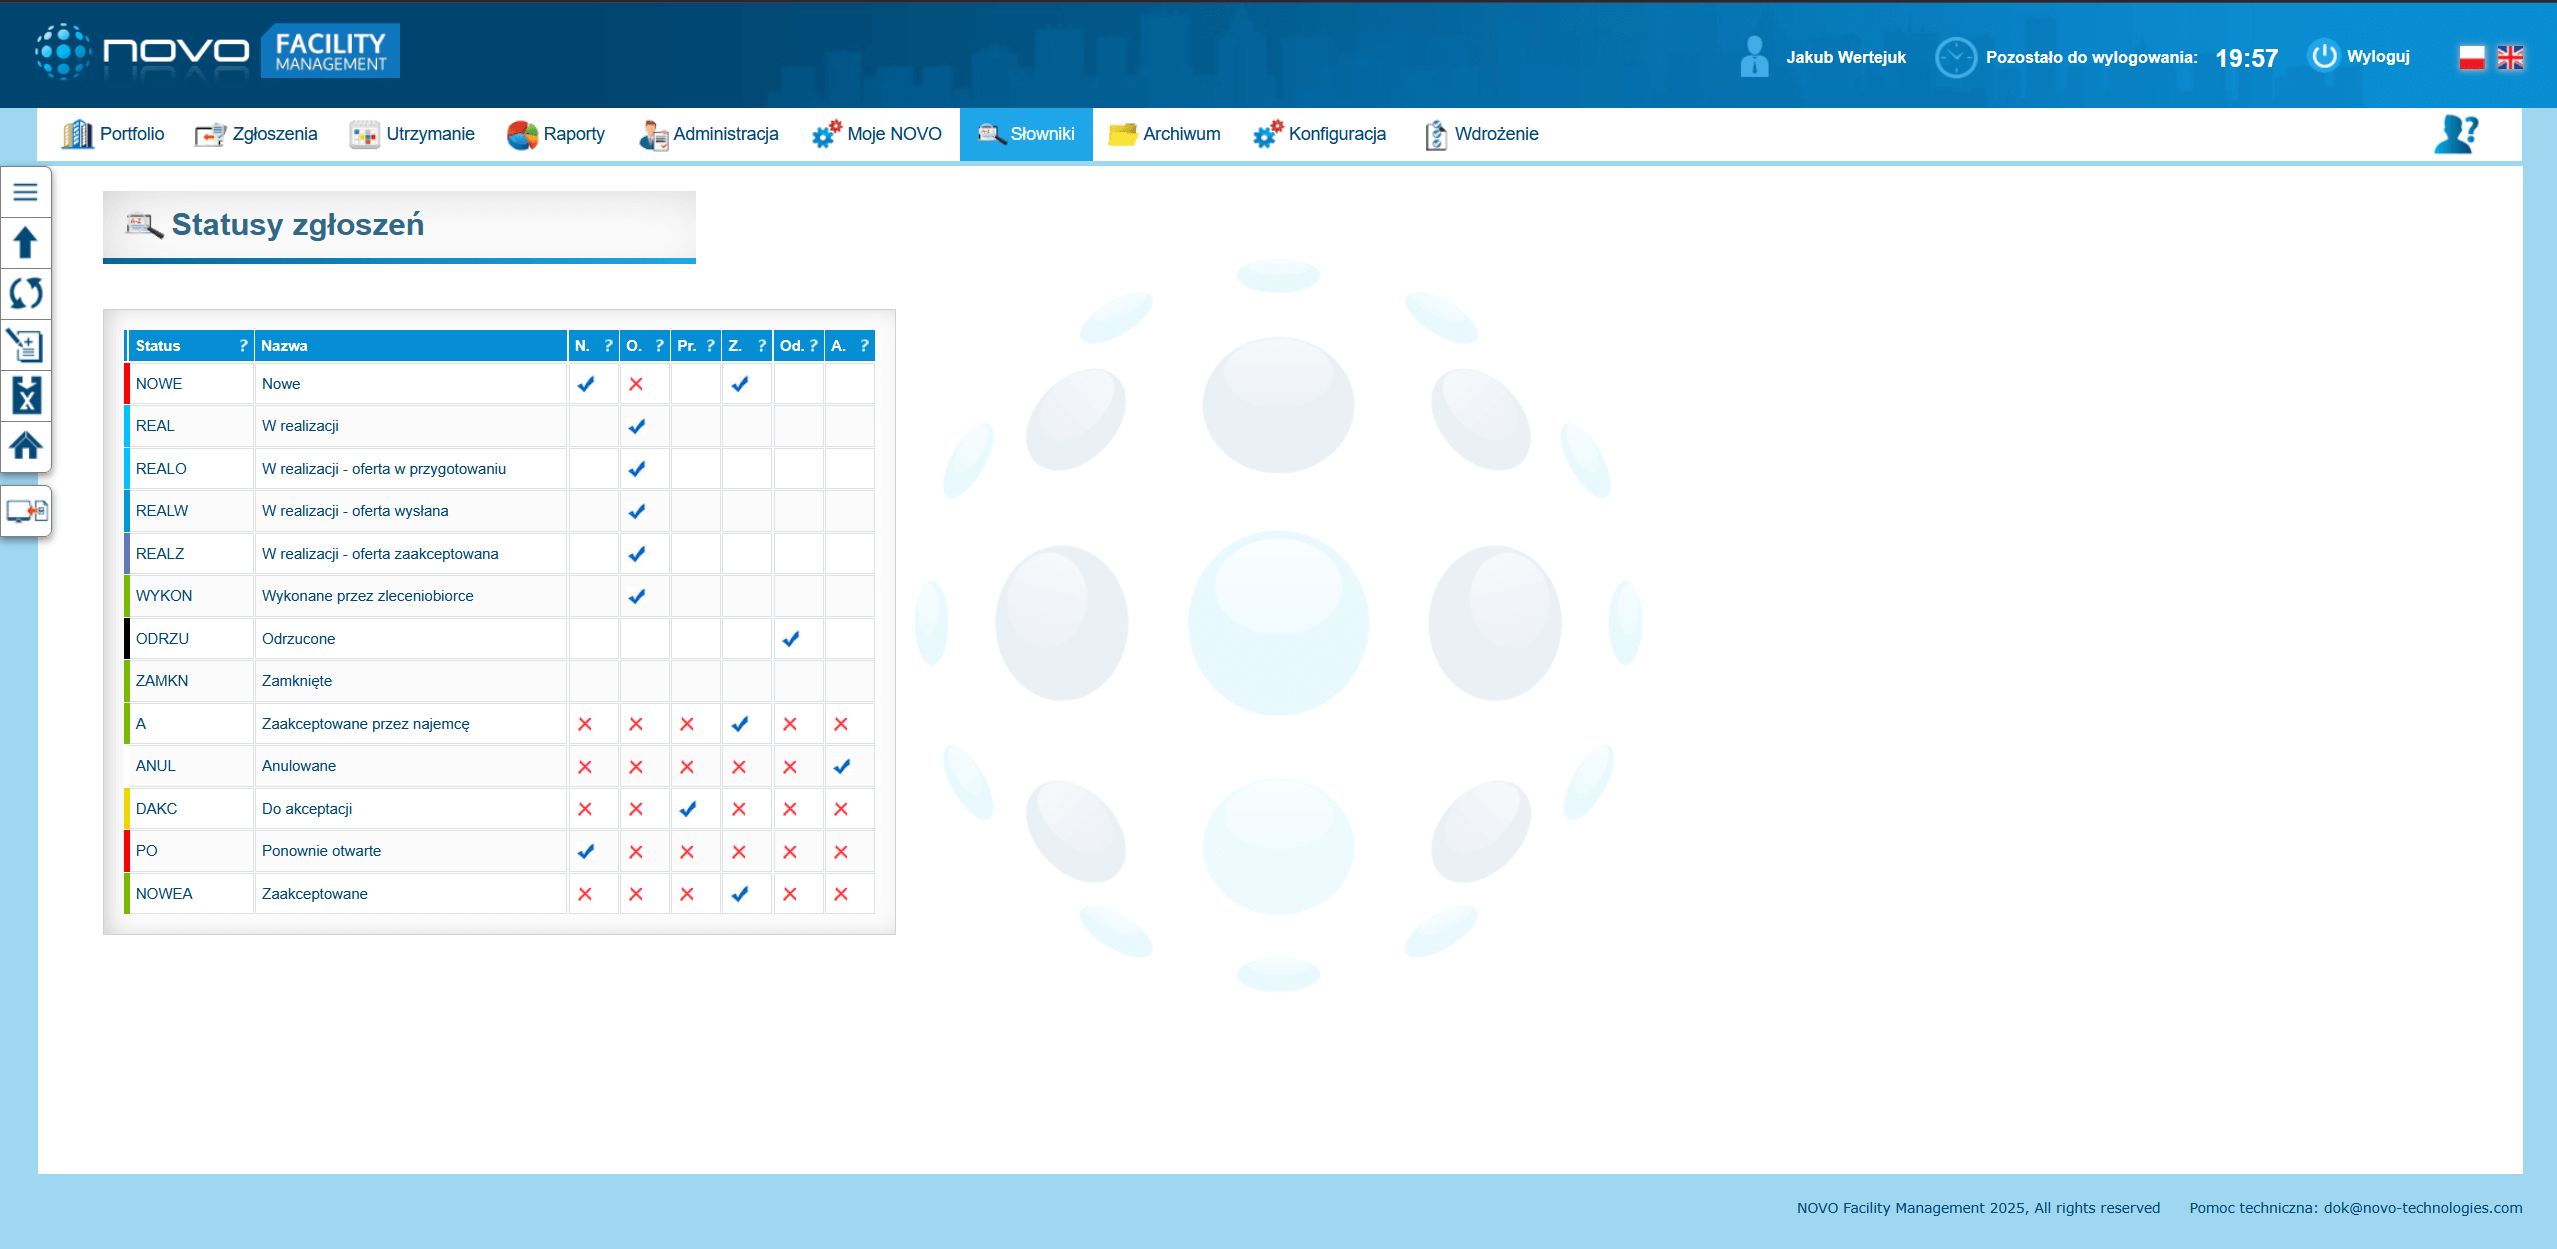Click question mark in Pr. column header

pos(710,346)
